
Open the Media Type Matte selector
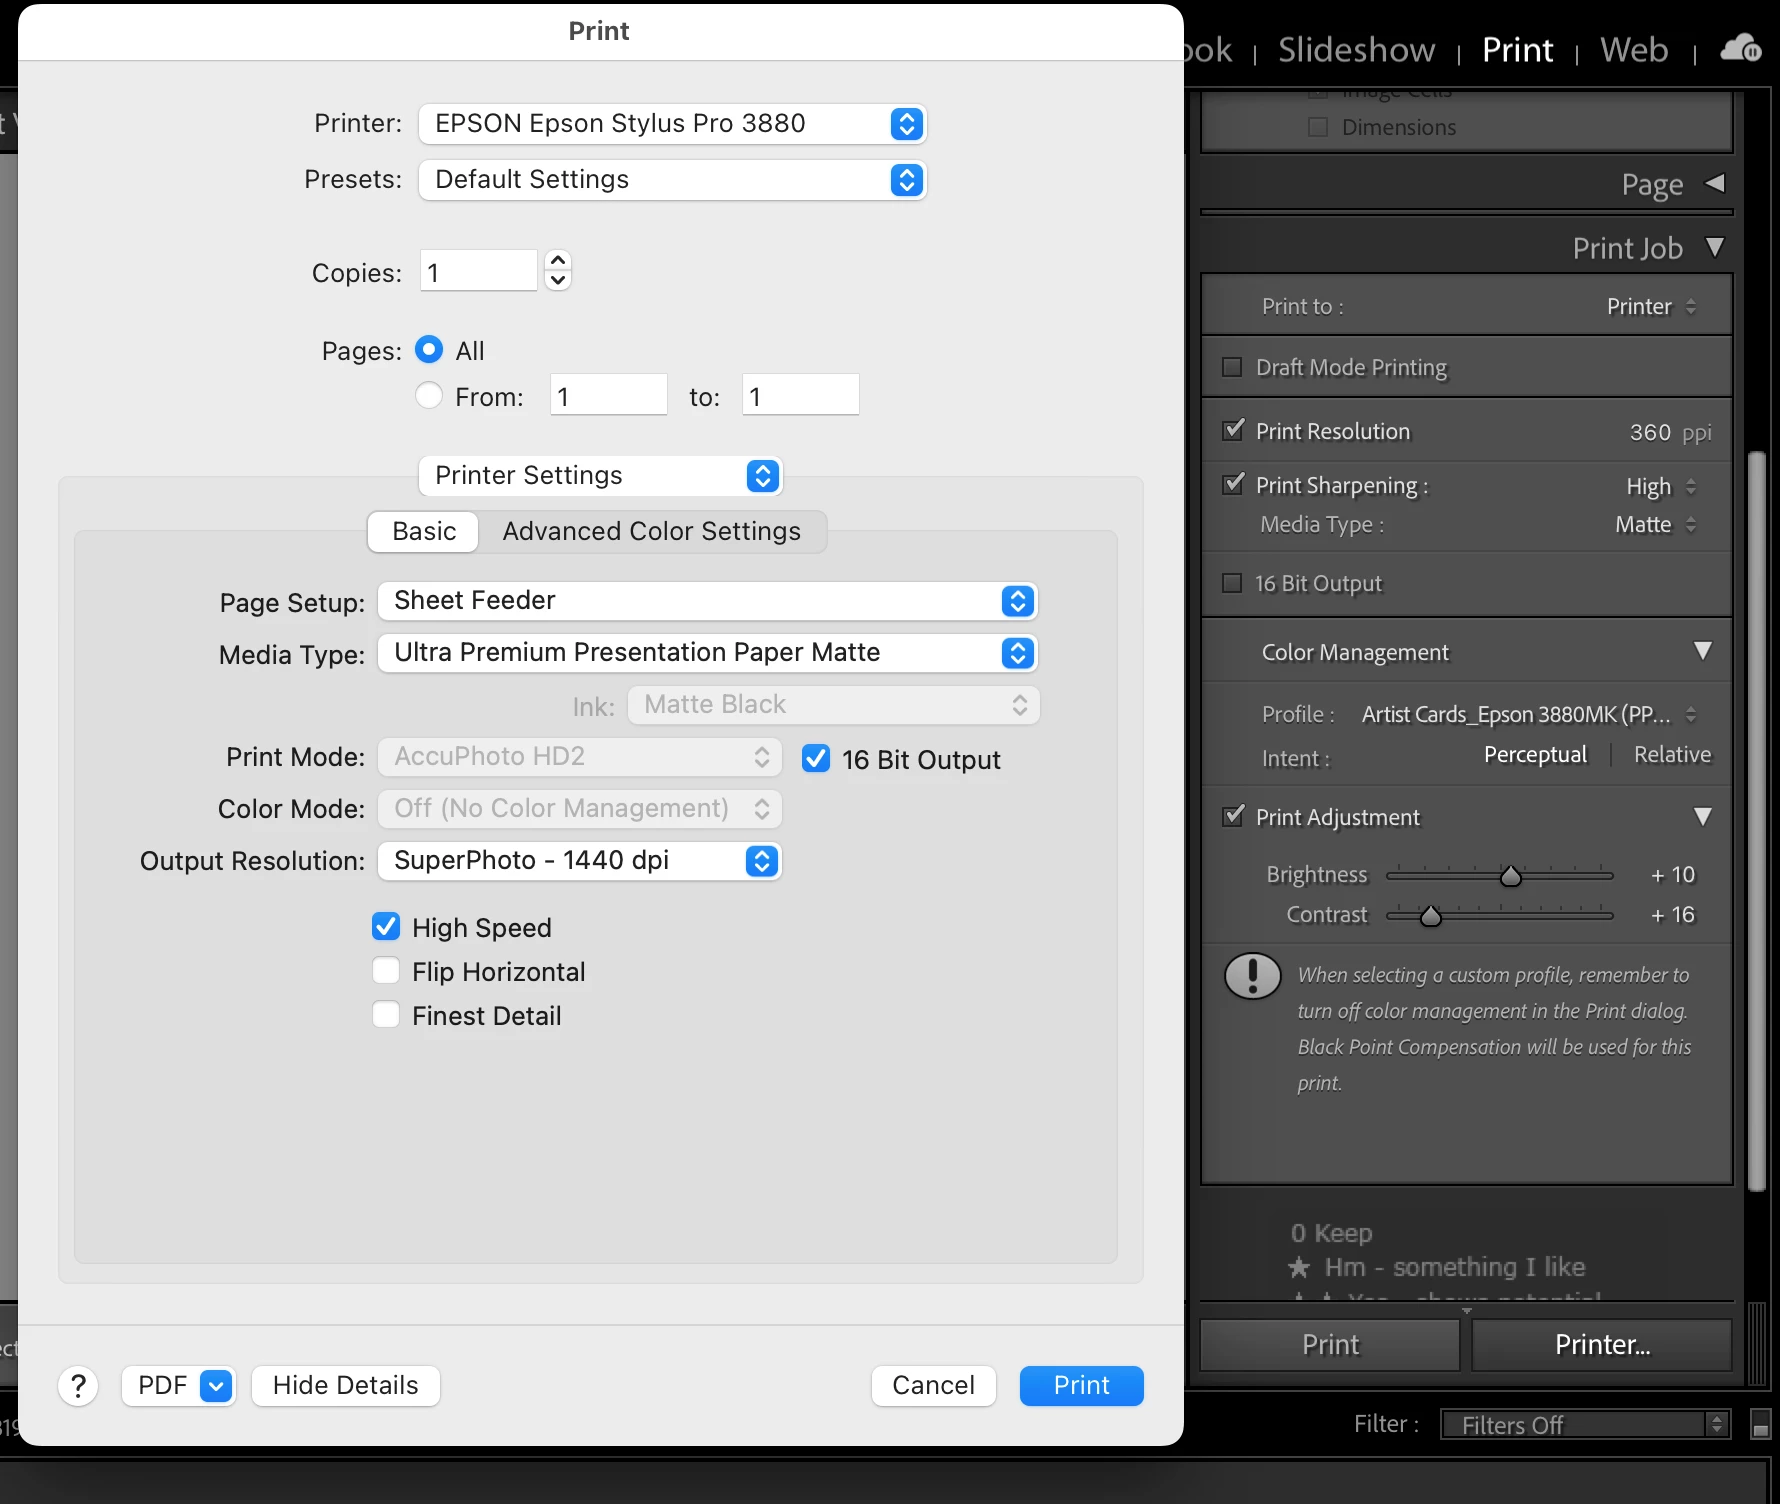pos(1655,525)
